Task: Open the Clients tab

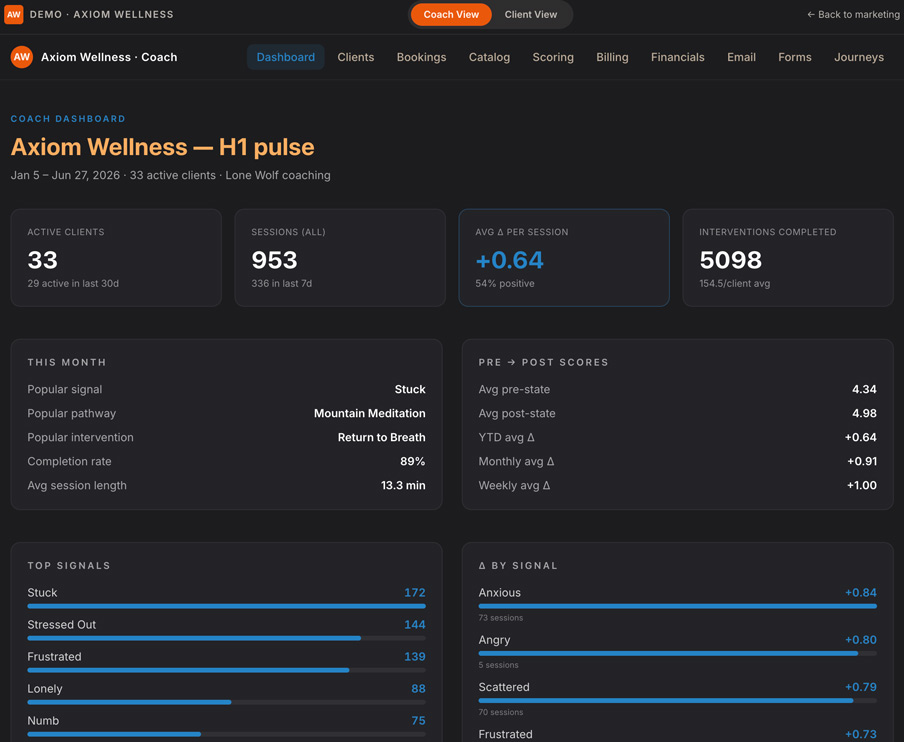Action: (356, 57)
